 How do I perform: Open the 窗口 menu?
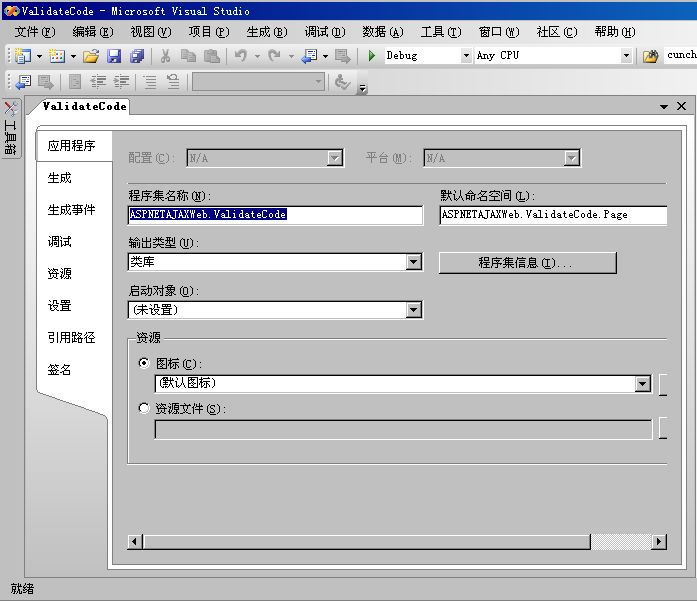pyautogui.click(x=499, y=32)
